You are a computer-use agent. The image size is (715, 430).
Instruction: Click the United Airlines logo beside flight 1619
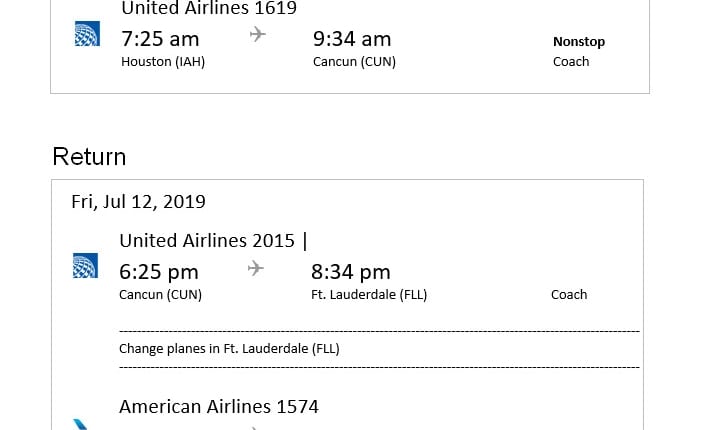pyautogui.click(x=87, y=34)
